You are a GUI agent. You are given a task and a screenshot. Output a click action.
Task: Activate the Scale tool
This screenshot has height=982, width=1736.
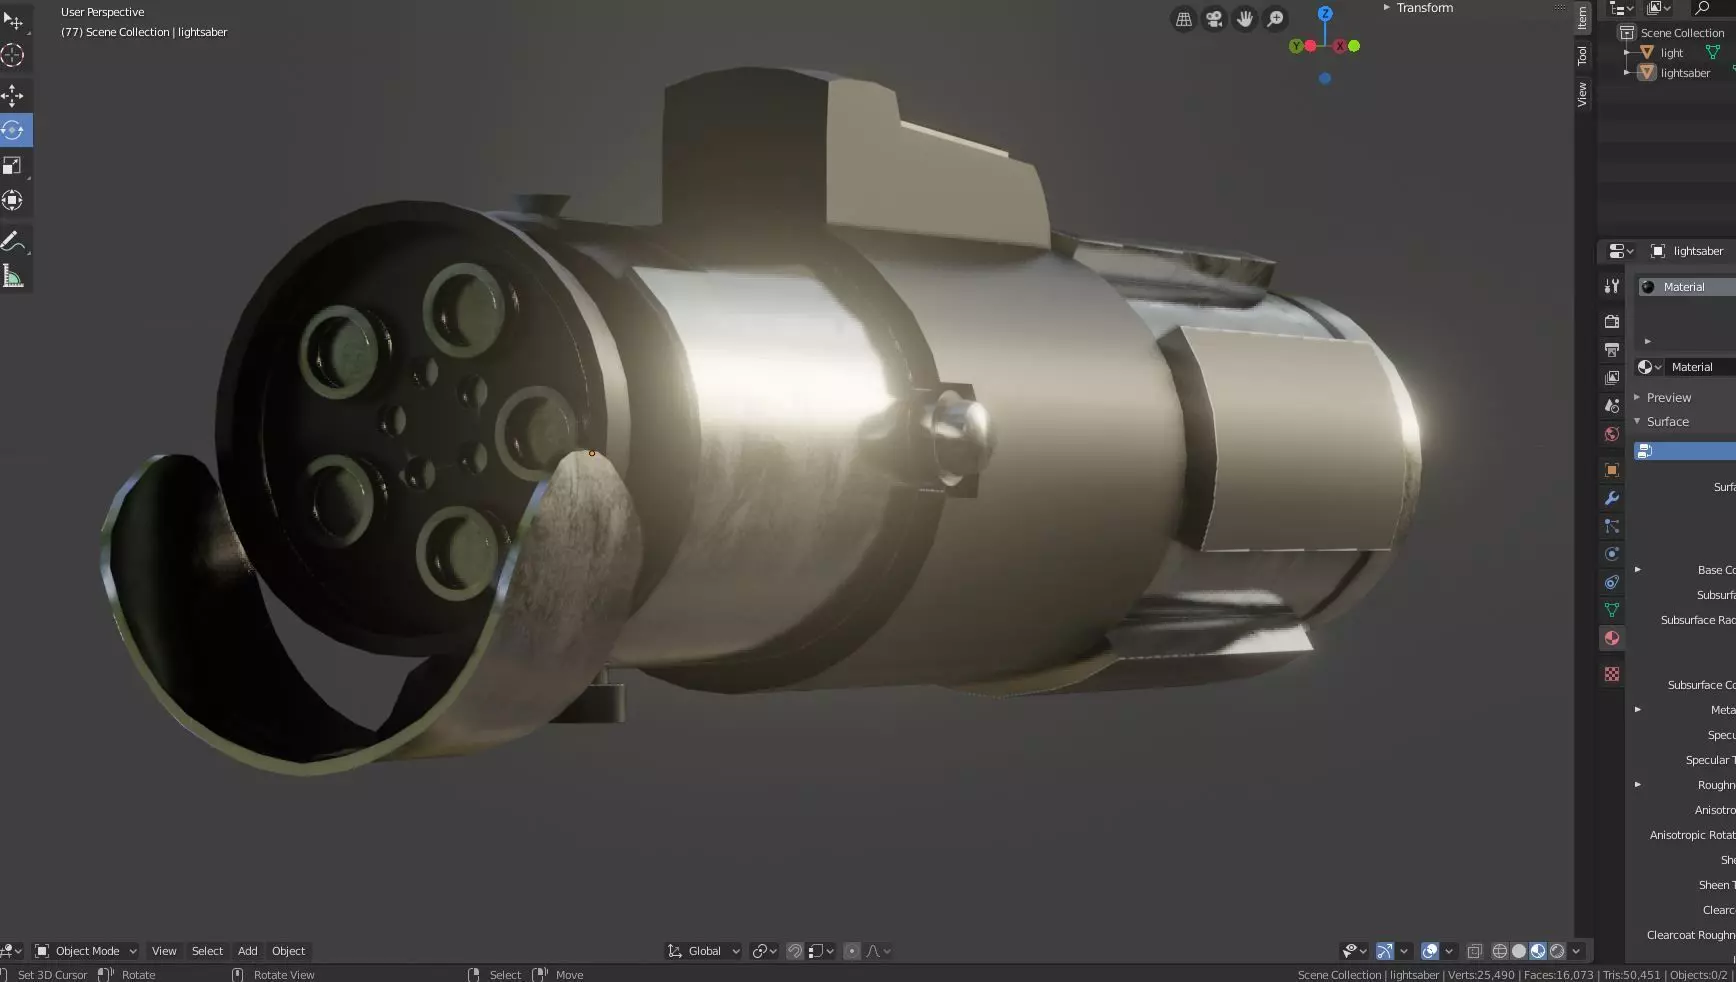[13, 165]
